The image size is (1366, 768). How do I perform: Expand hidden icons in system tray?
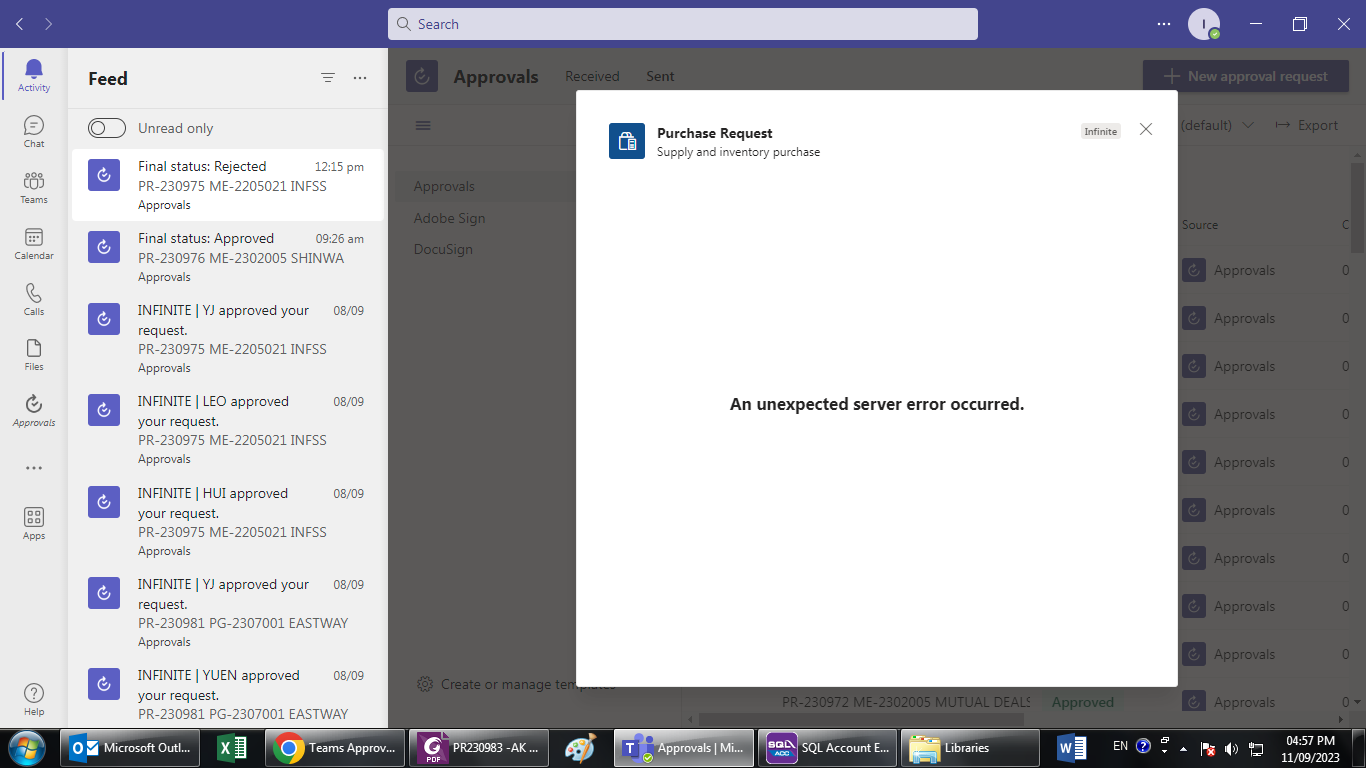pyautogui.click(x=1183, y=747)
